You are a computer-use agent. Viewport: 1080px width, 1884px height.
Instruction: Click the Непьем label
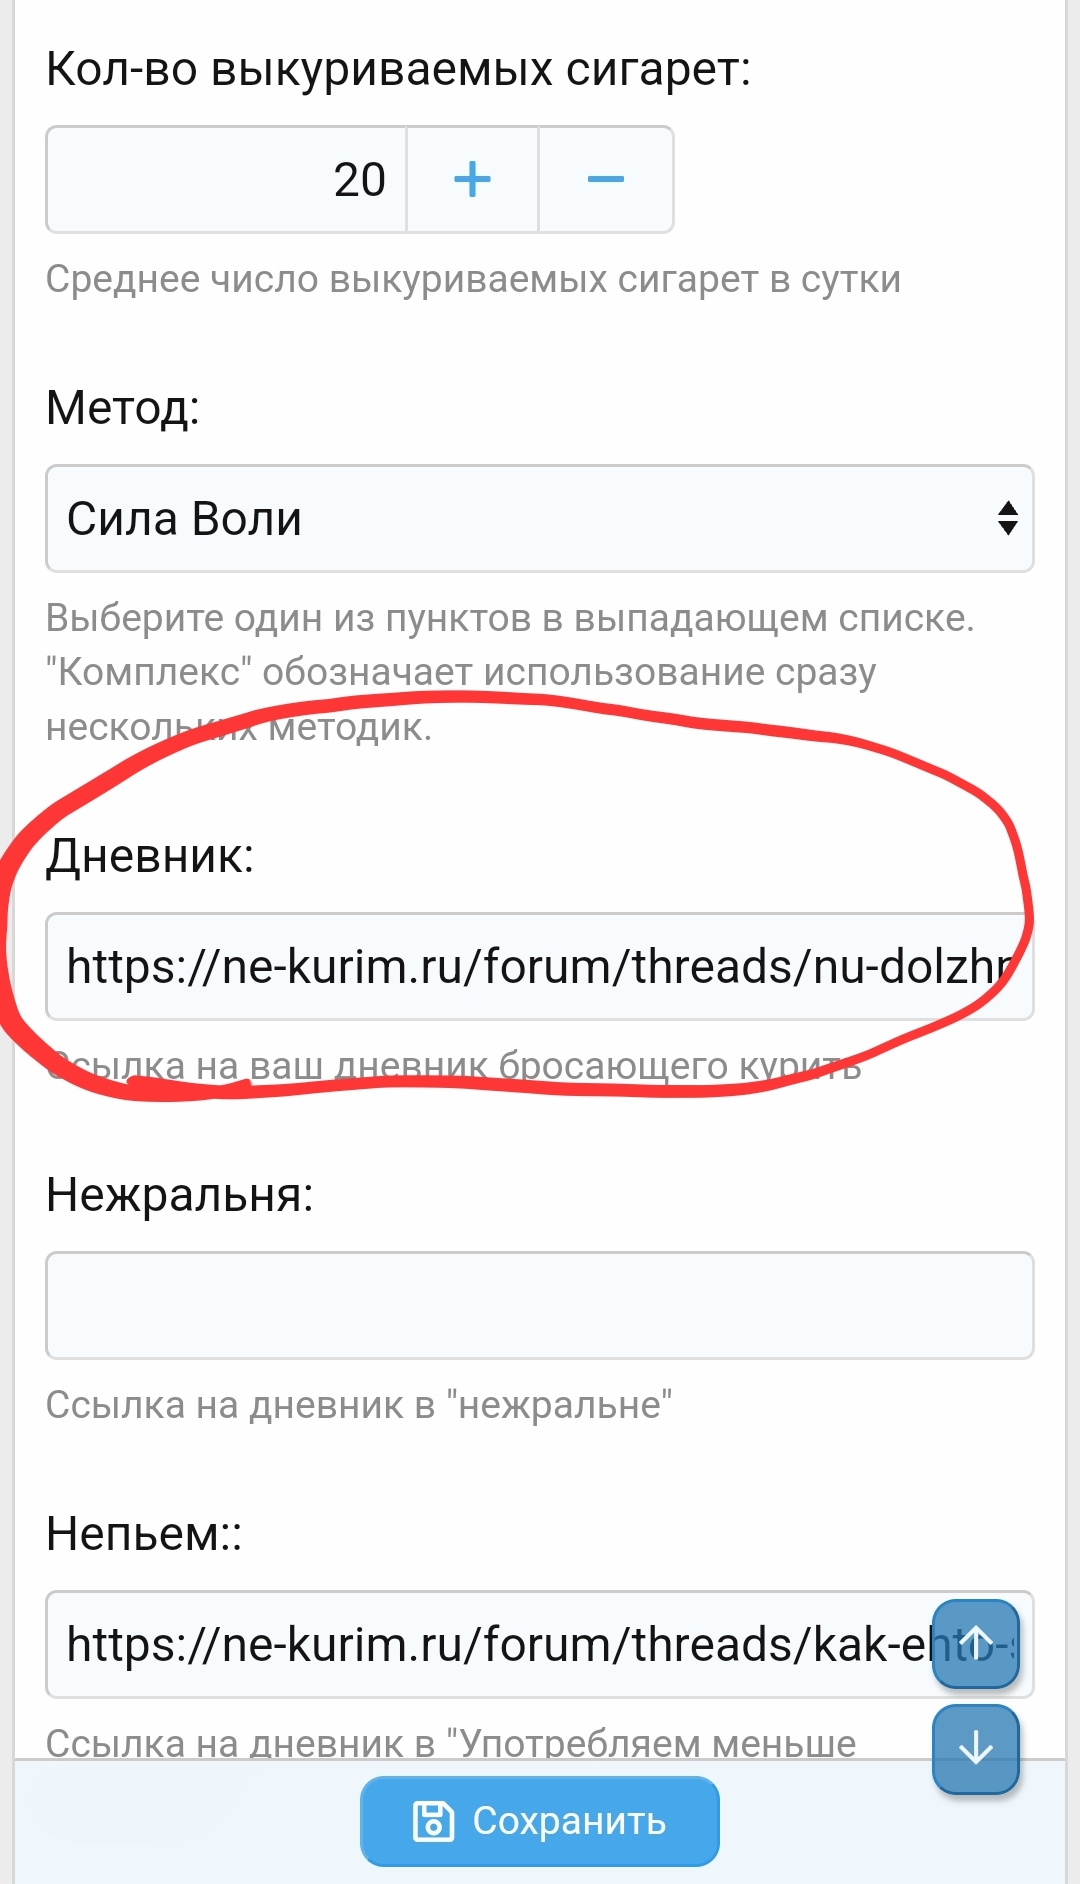[144, 1533]
